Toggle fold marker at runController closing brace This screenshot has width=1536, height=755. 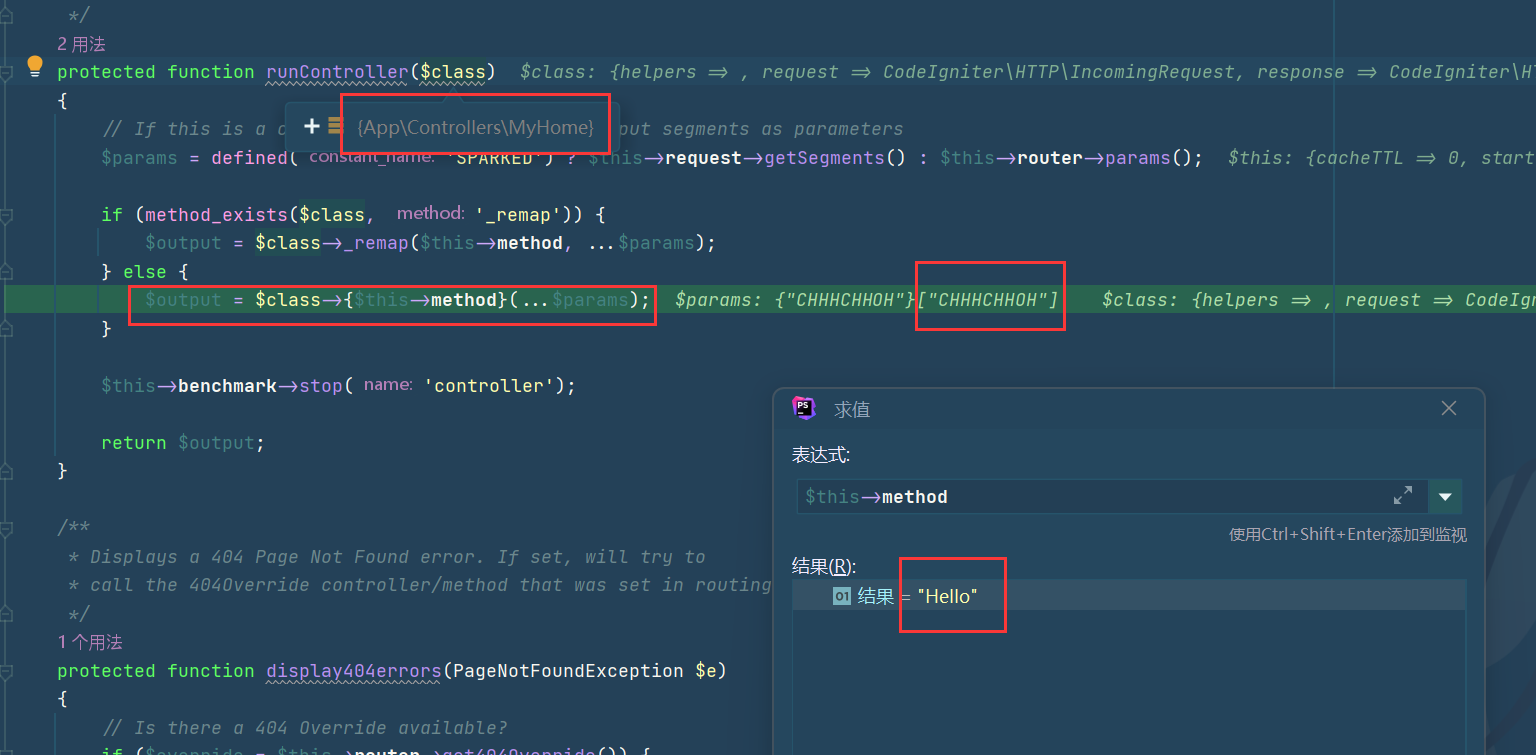pos(7,470)
